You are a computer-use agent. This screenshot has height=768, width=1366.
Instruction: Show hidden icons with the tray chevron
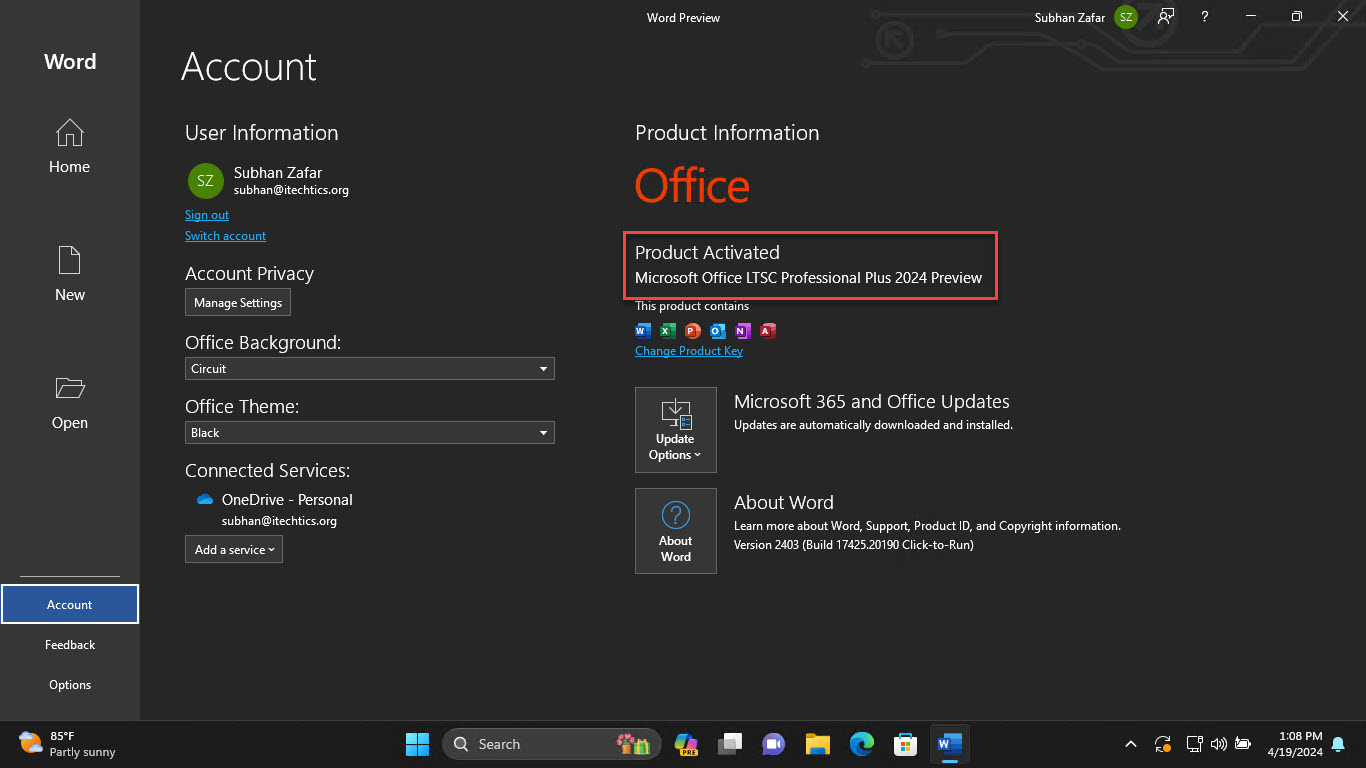1131,744
